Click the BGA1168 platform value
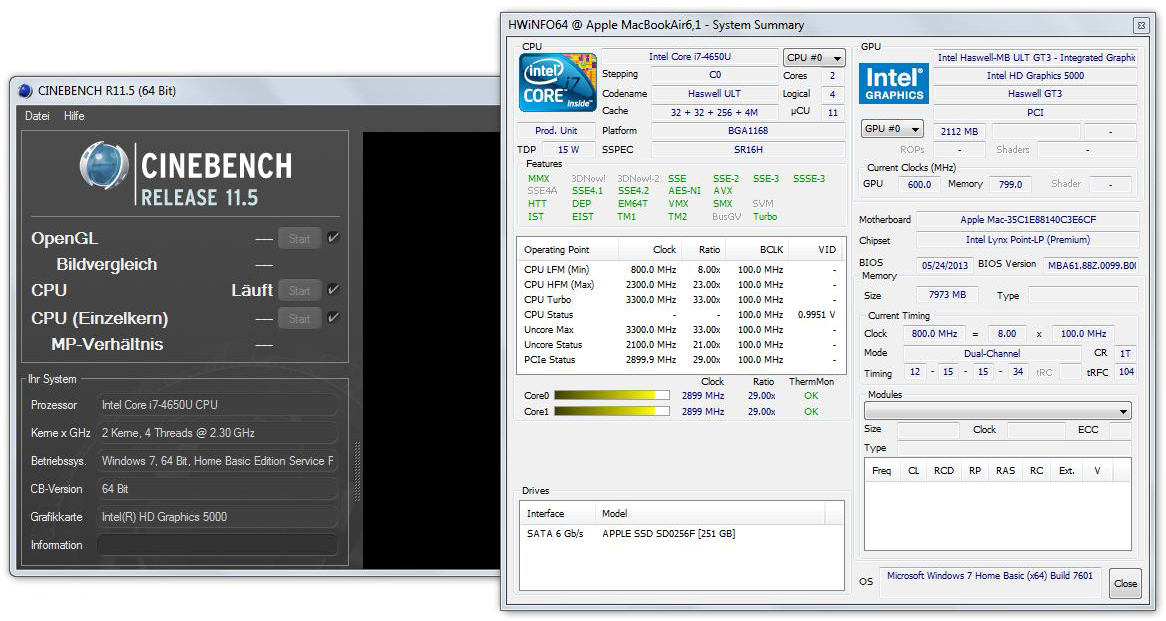The width and height of the screenshot is (1166, 621). (x=748, y=130)
